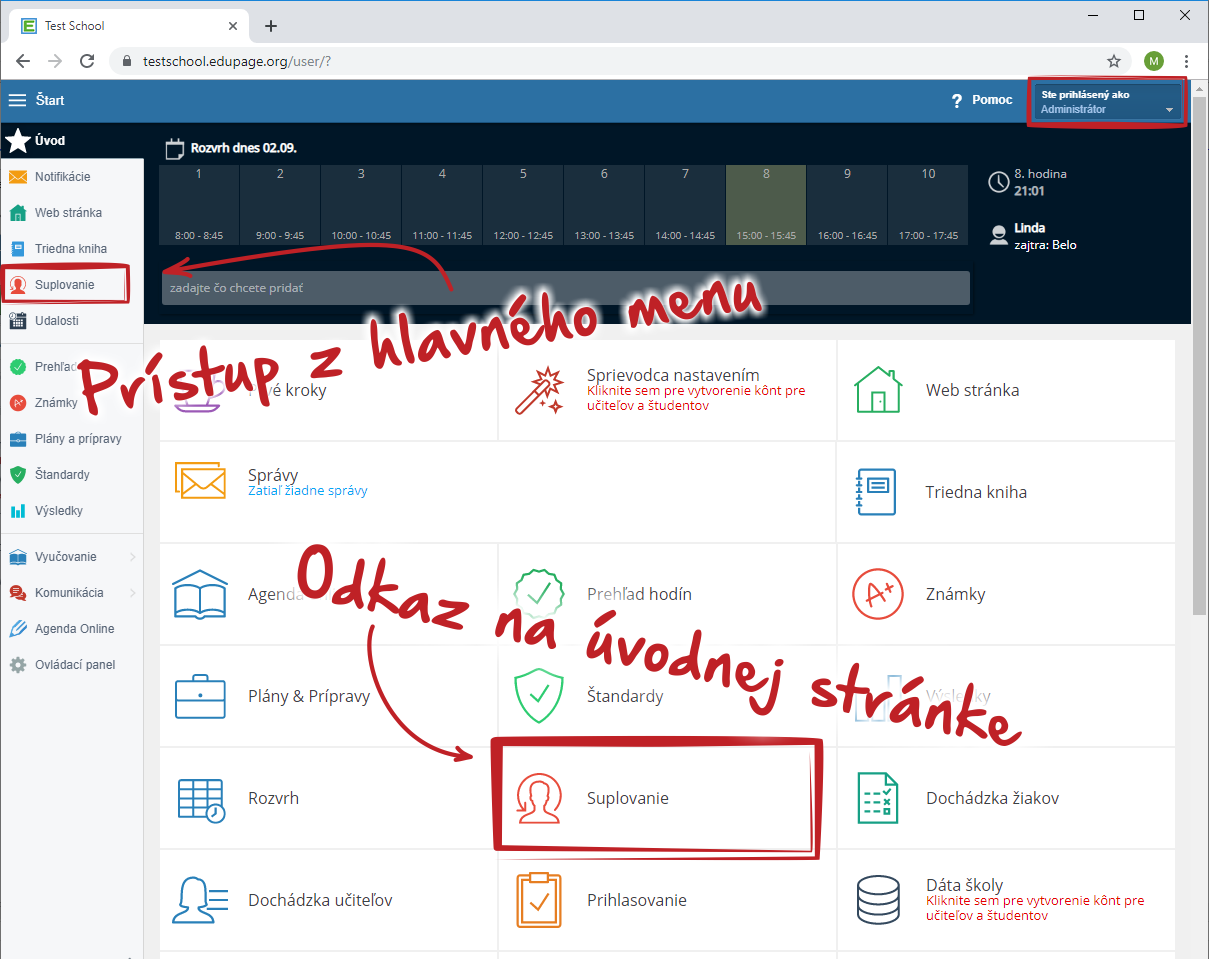Click the Dochádzka žiakov checklist icon

coord(877,798)
